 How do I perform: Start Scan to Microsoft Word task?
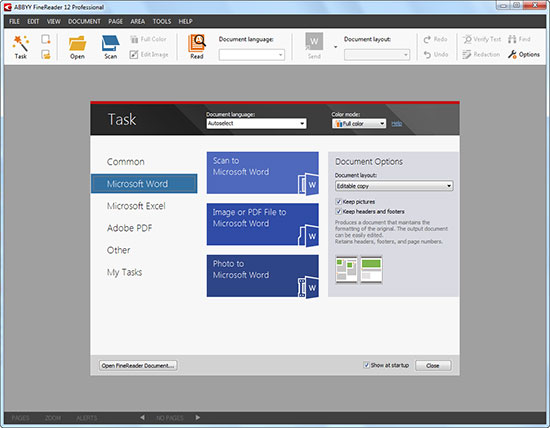click(262, 173)
